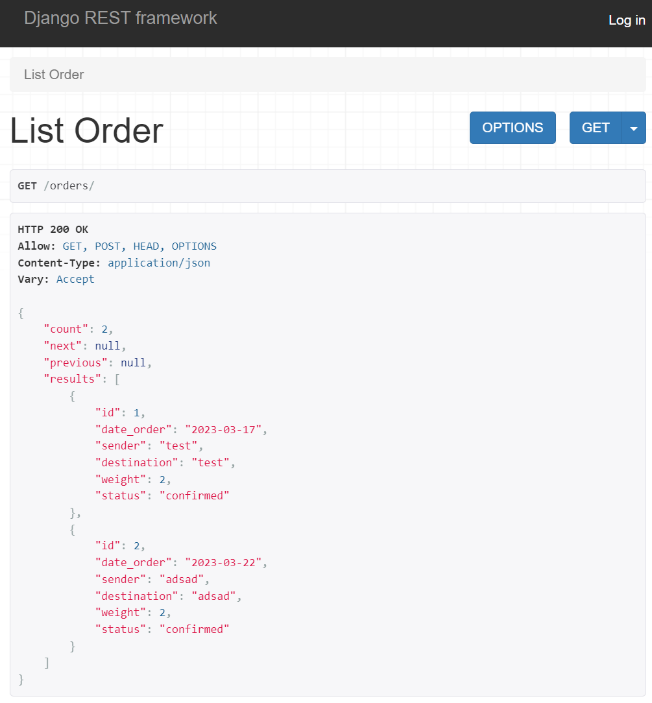Open the Log in page
This screenshot has height=703, width=652.
click(x=626, y=20)
